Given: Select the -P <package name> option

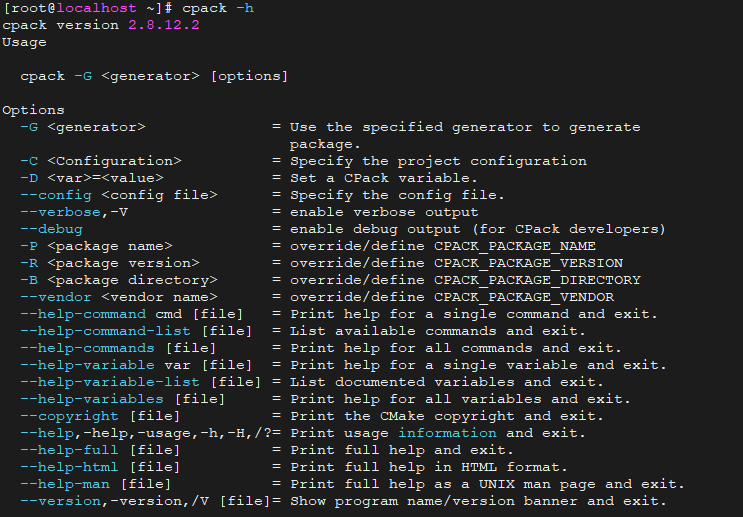Looking at the screenshot, I should [96, 246].
